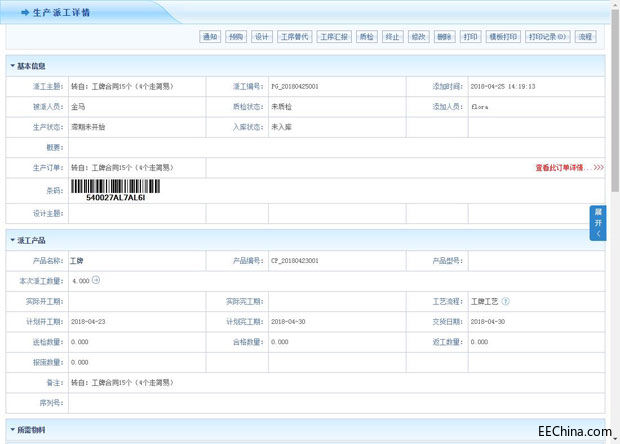
Task: Click the 修改 button
Action: (x=418, y=37)
